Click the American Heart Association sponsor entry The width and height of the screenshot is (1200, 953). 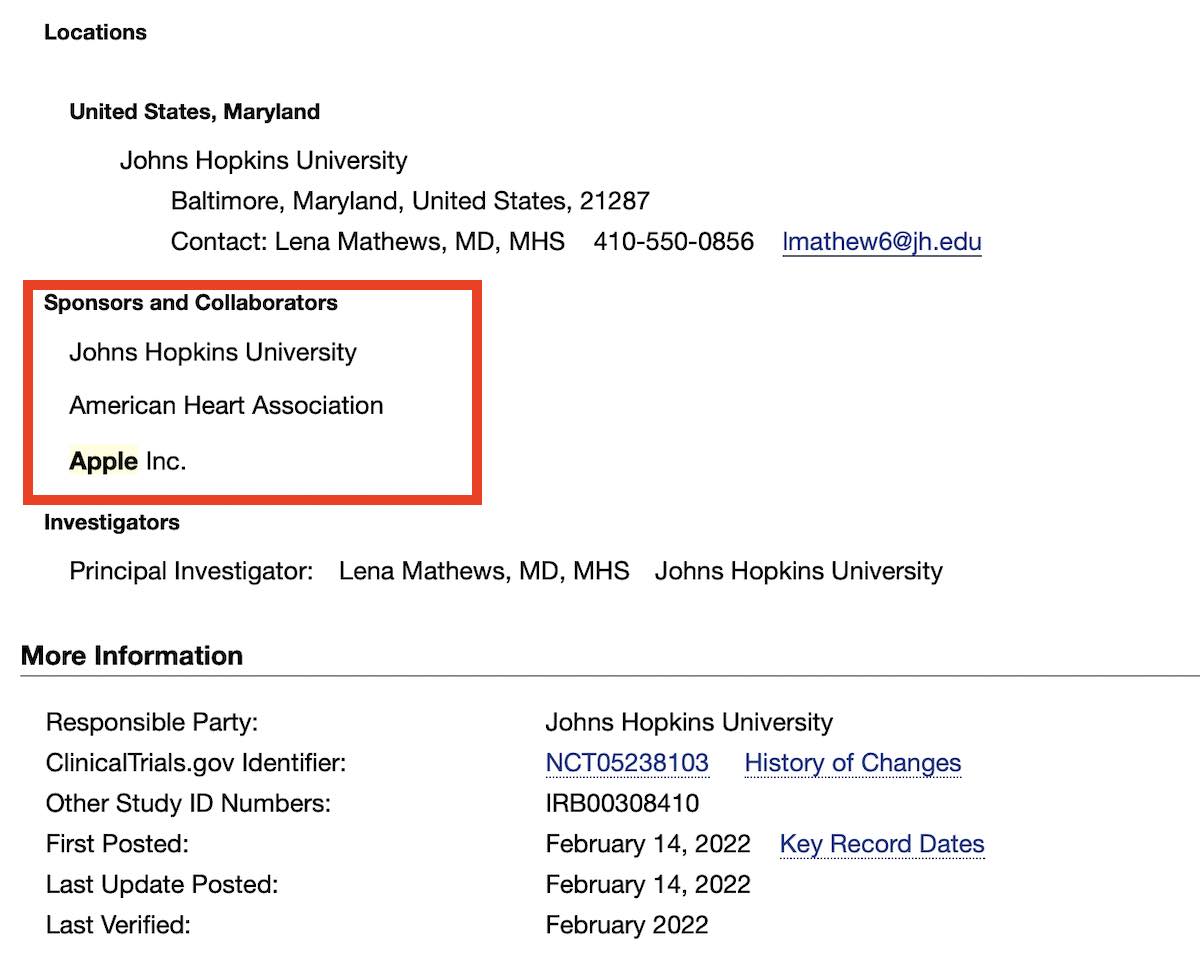click(x=226, y=406)
